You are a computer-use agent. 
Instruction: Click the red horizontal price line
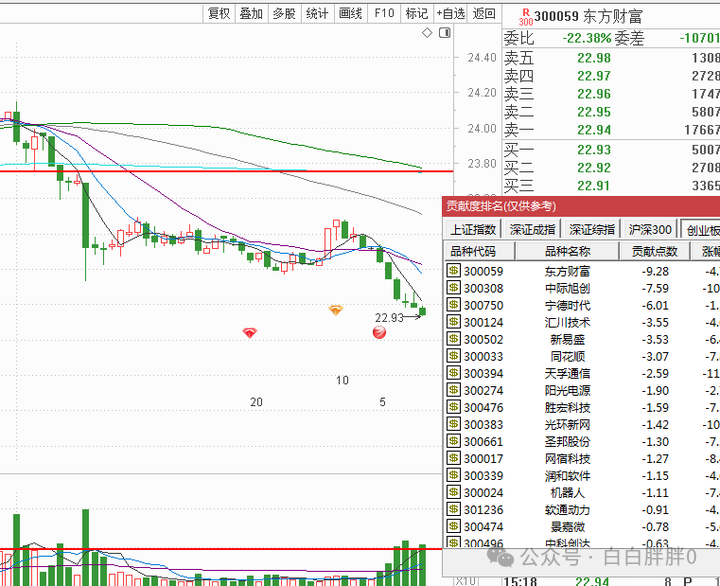tap(226, 171)
